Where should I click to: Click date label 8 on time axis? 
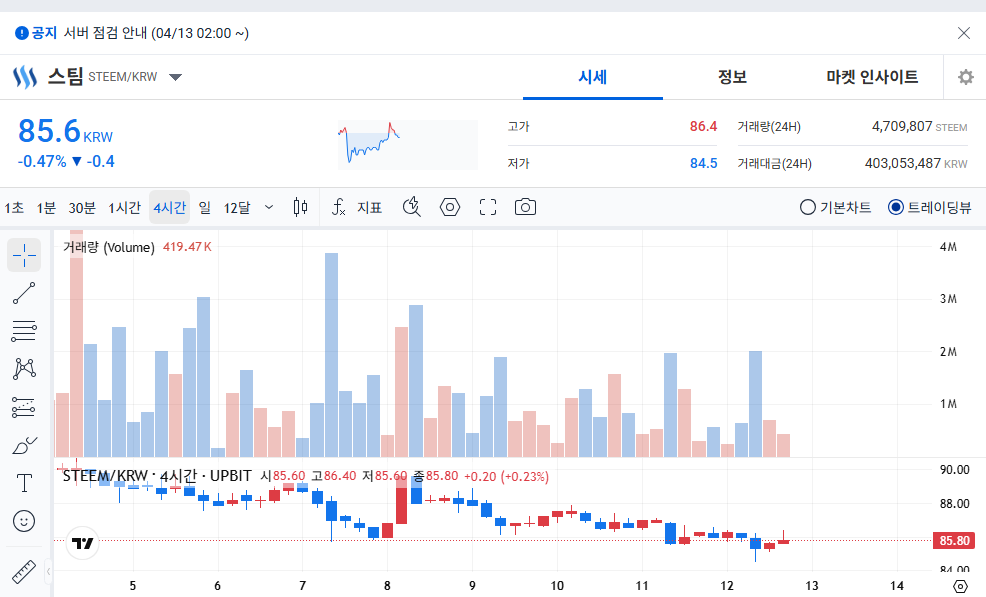[x=387, y=586]
